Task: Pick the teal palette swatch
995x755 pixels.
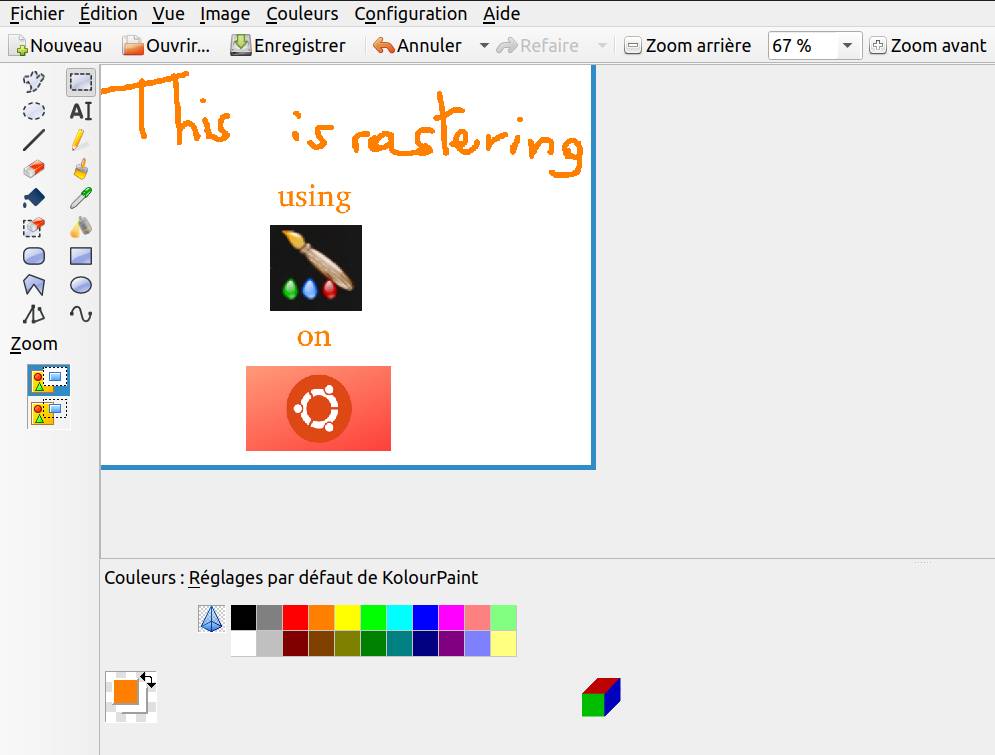Action: 400,643
